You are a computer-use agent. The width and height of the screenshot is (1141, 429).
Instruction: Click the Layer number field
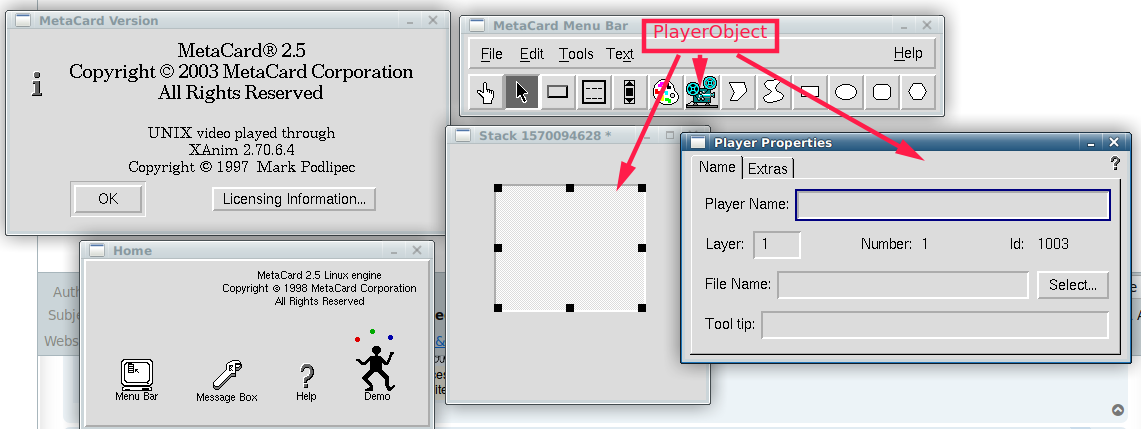pyautogui.click(x=777, y=244)
